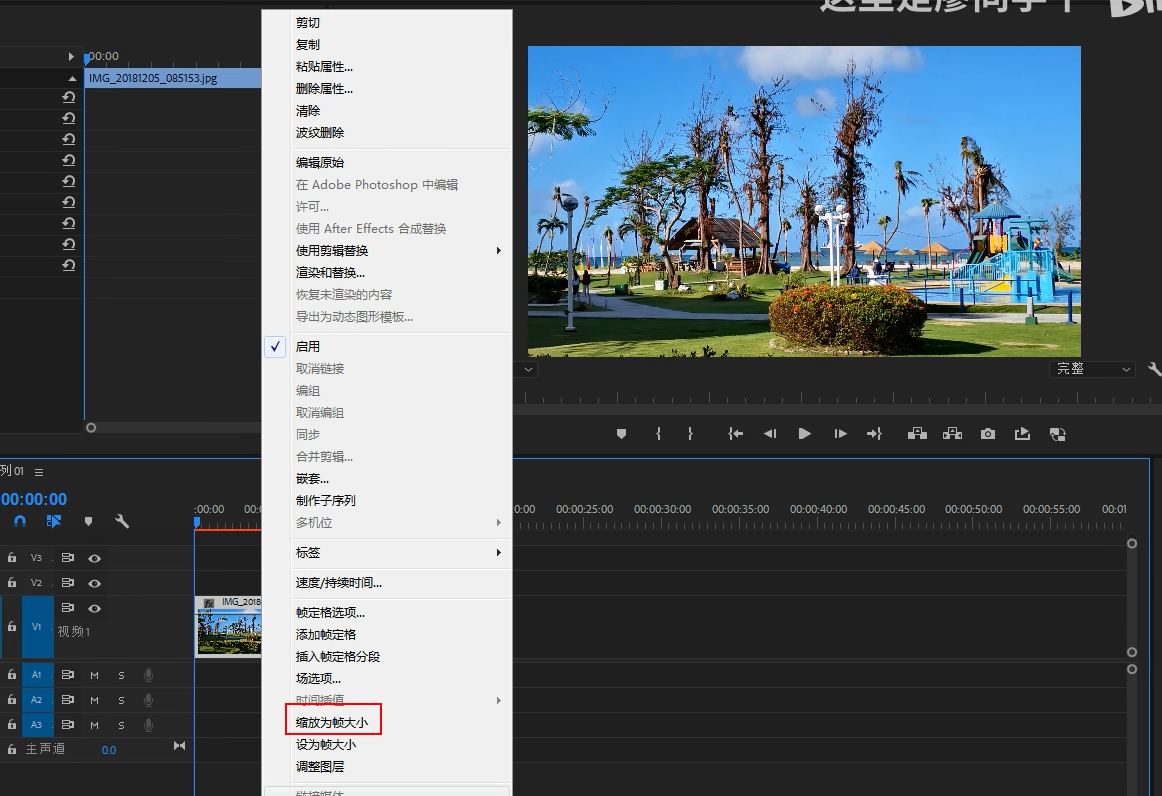The height and width of the screenshot is (796, 1162).
Task: Open timeline settings with the wrench icon
Action: pos(122,521)
